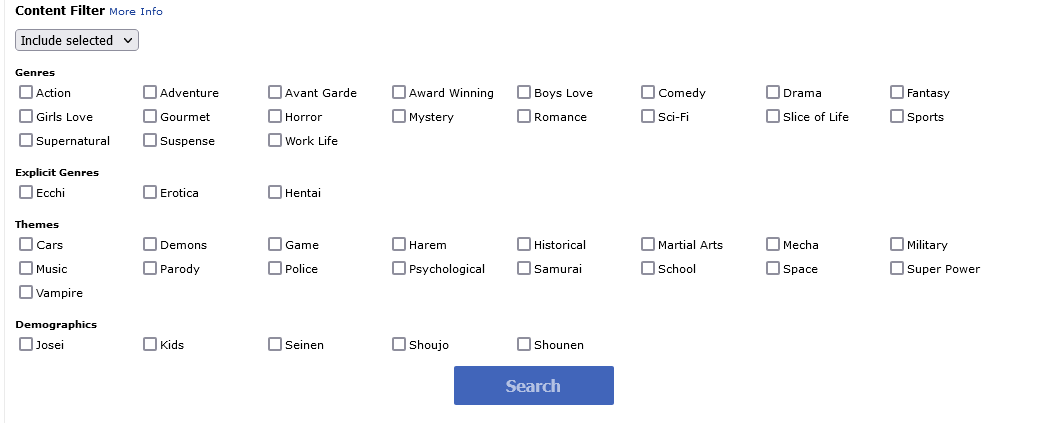The width and height of the screenshot is (1061, 423).
Task: Select the Mecha theme checkbox
Action: pos(773,245)
